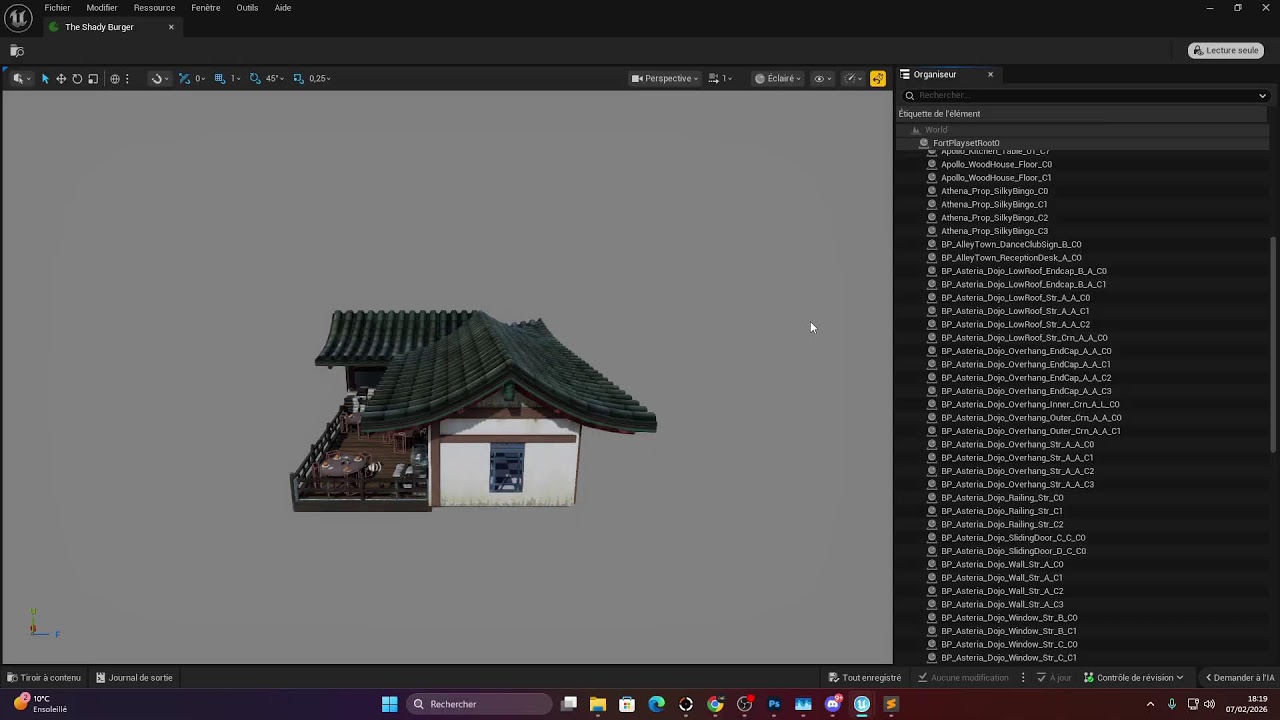Open viewport performance settings dropdown
The width and height of the screenshot is (1280, 720).
pos(853,78)
